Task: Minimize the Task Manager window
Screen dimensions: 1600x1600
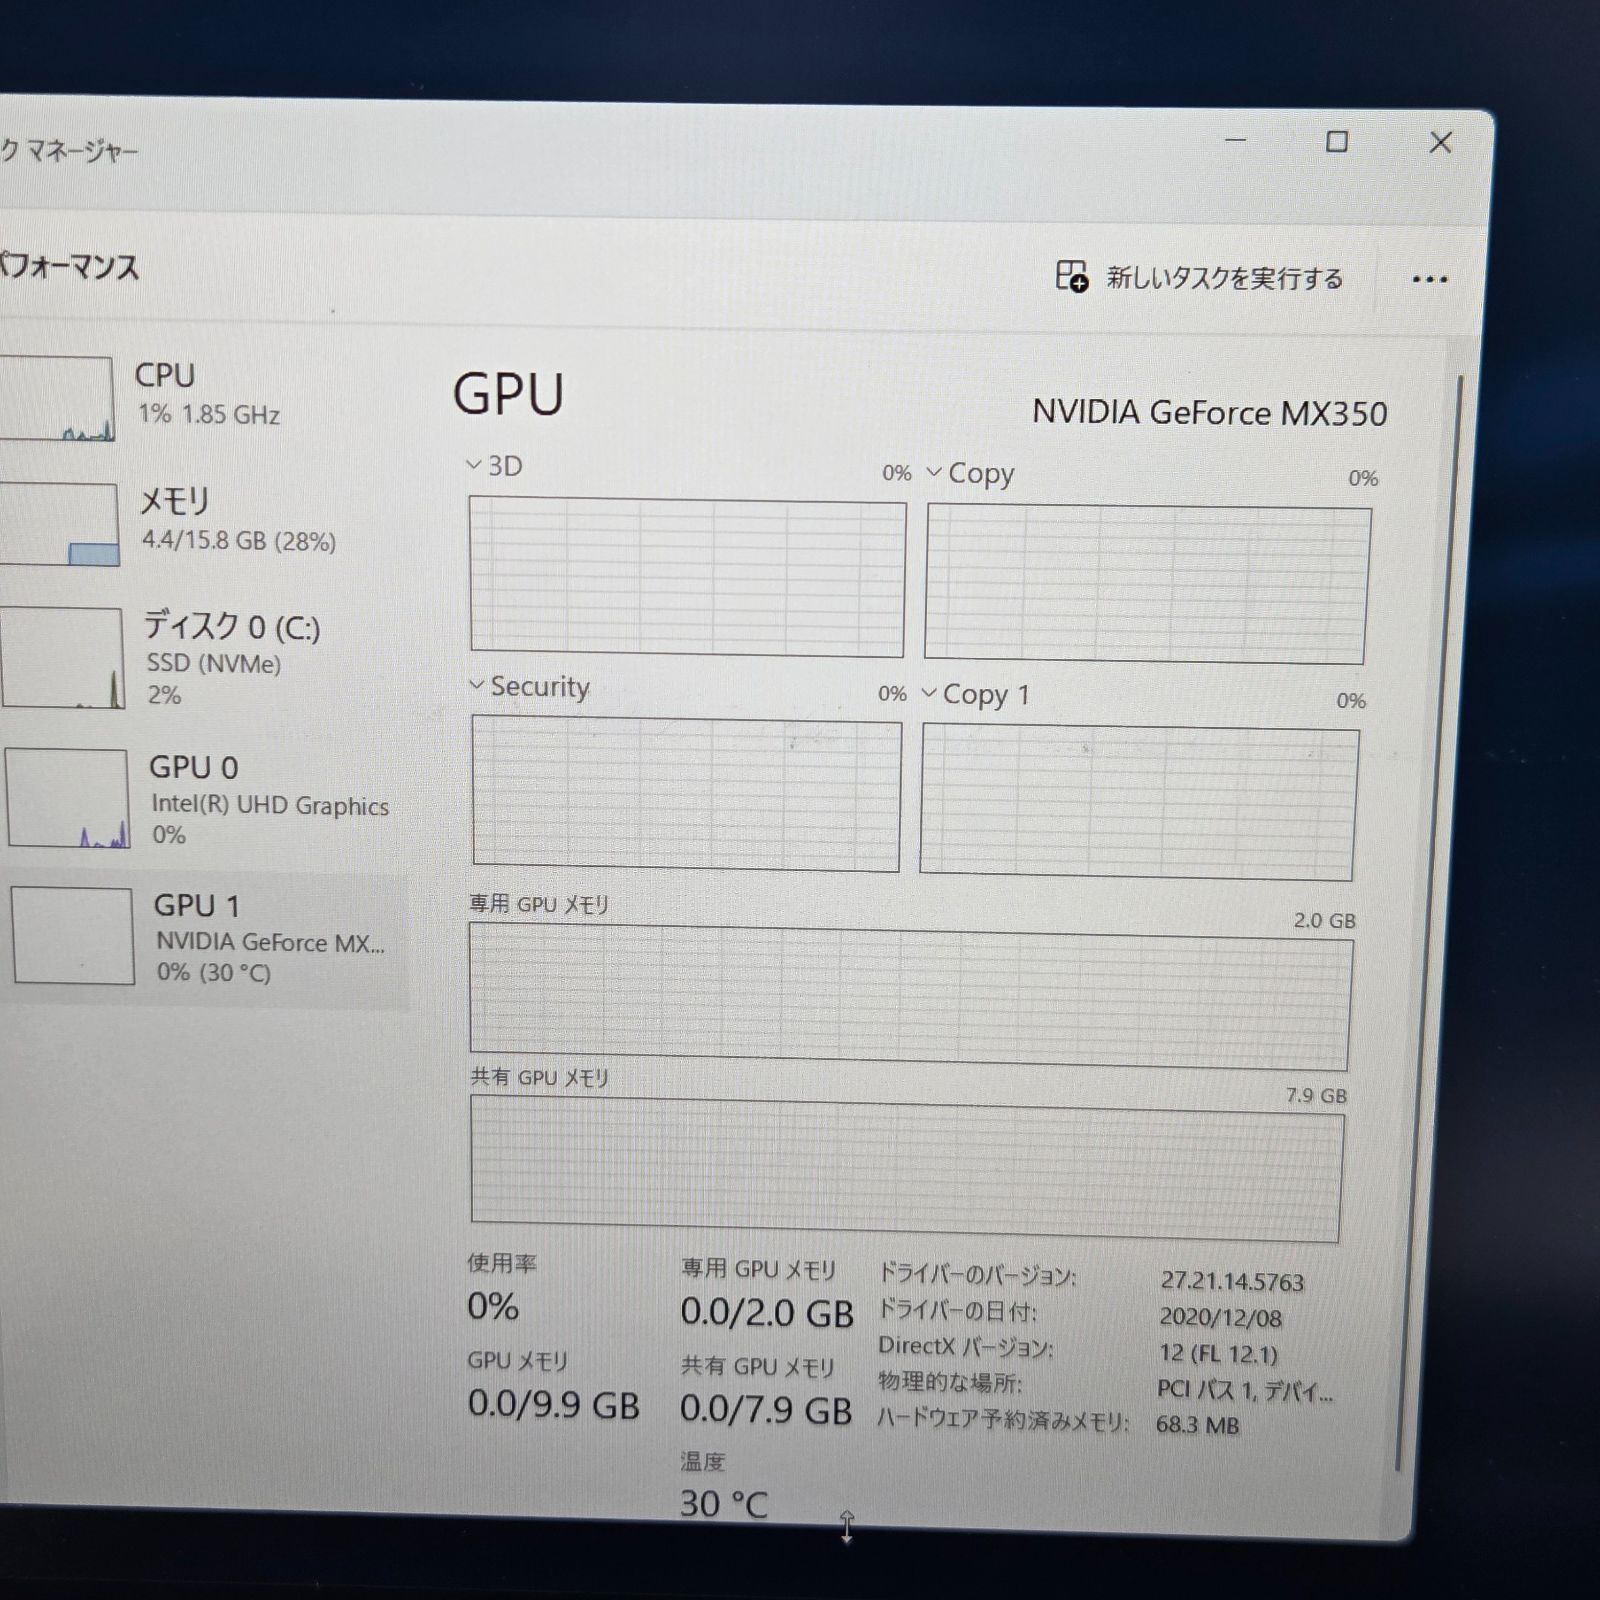Action: pos(1236,141)
